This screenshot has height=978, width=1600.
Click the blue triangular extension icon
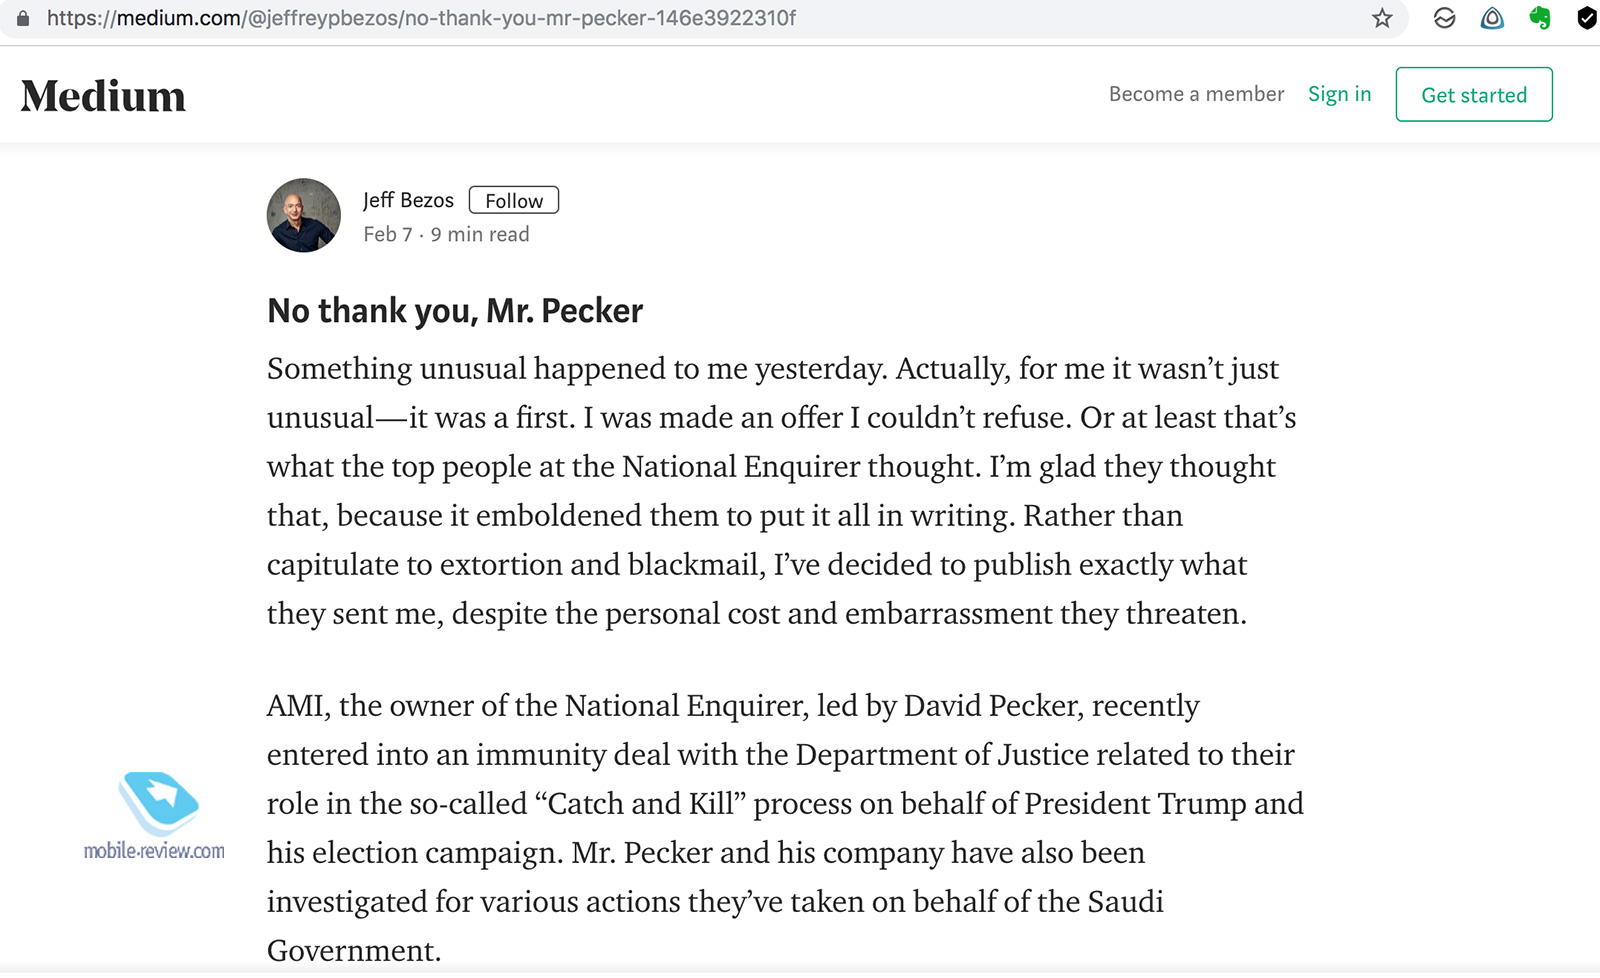[x=1492, y=18]
